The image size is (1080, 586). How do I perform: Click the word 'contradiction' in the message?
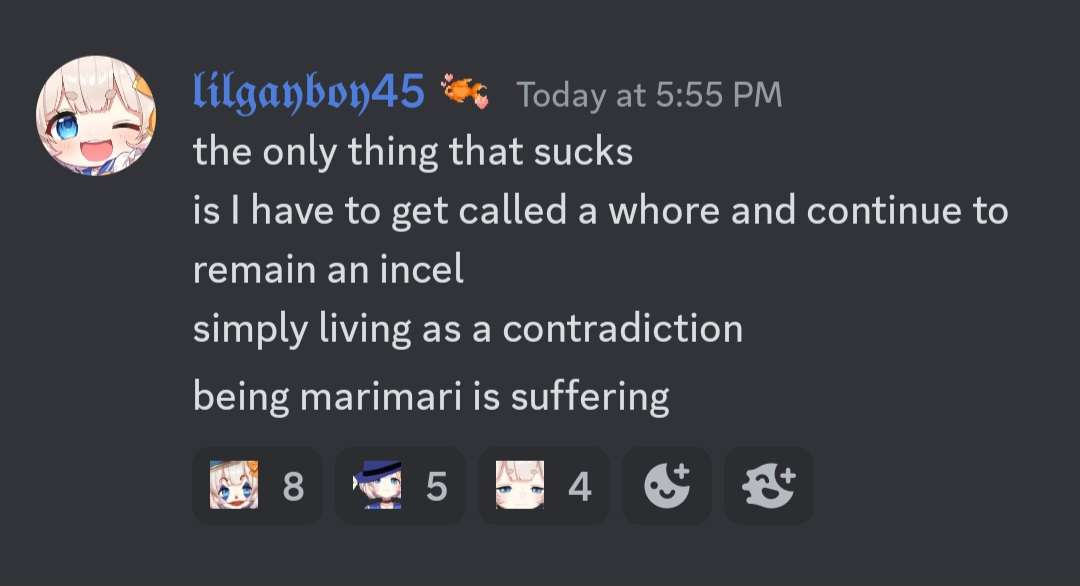click(623, 328)
